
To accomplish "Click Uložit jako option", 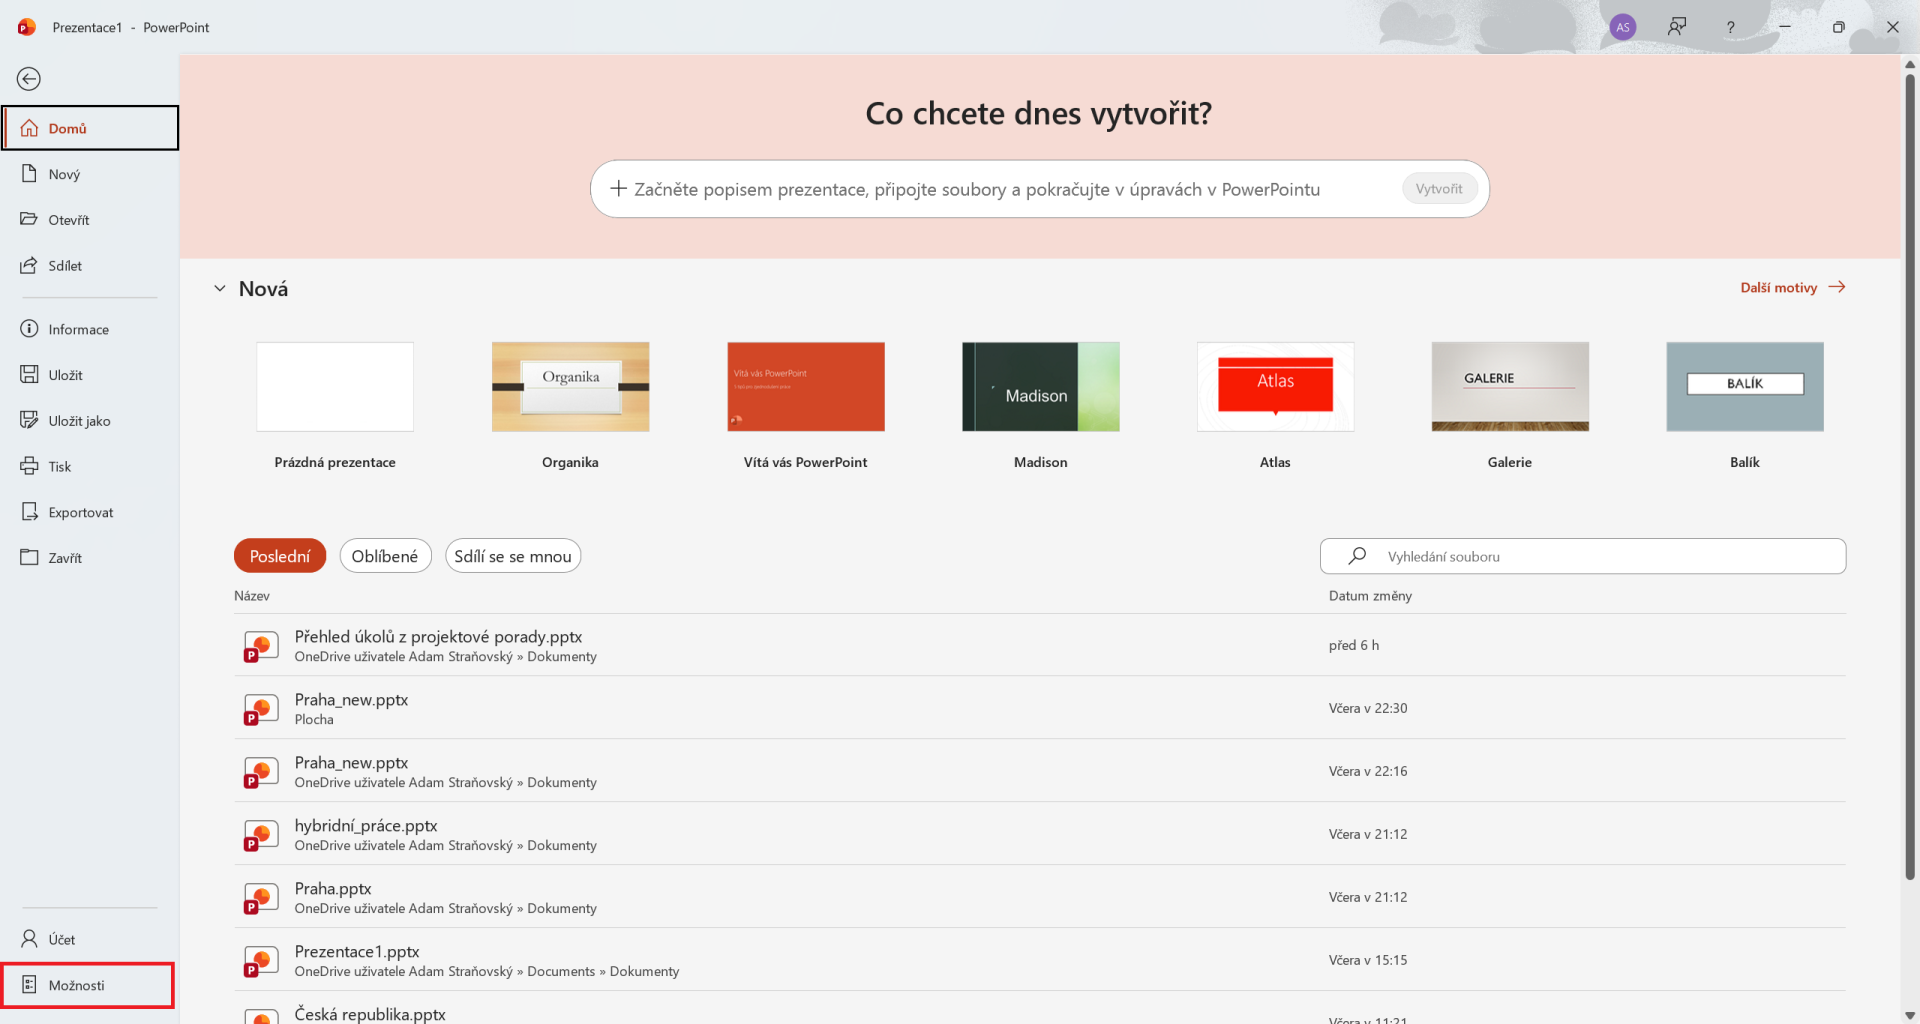I will 90,421.
